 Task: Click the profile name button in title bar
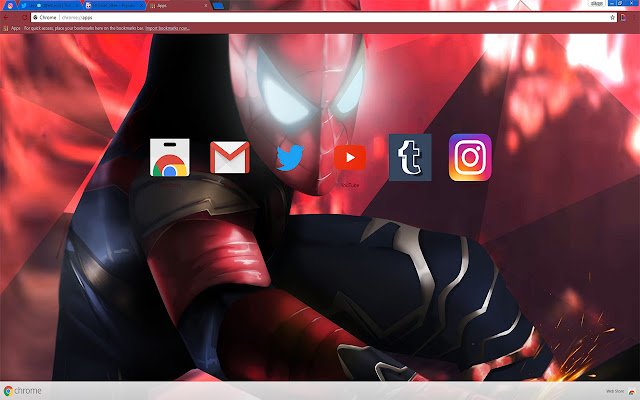point(597,4)
